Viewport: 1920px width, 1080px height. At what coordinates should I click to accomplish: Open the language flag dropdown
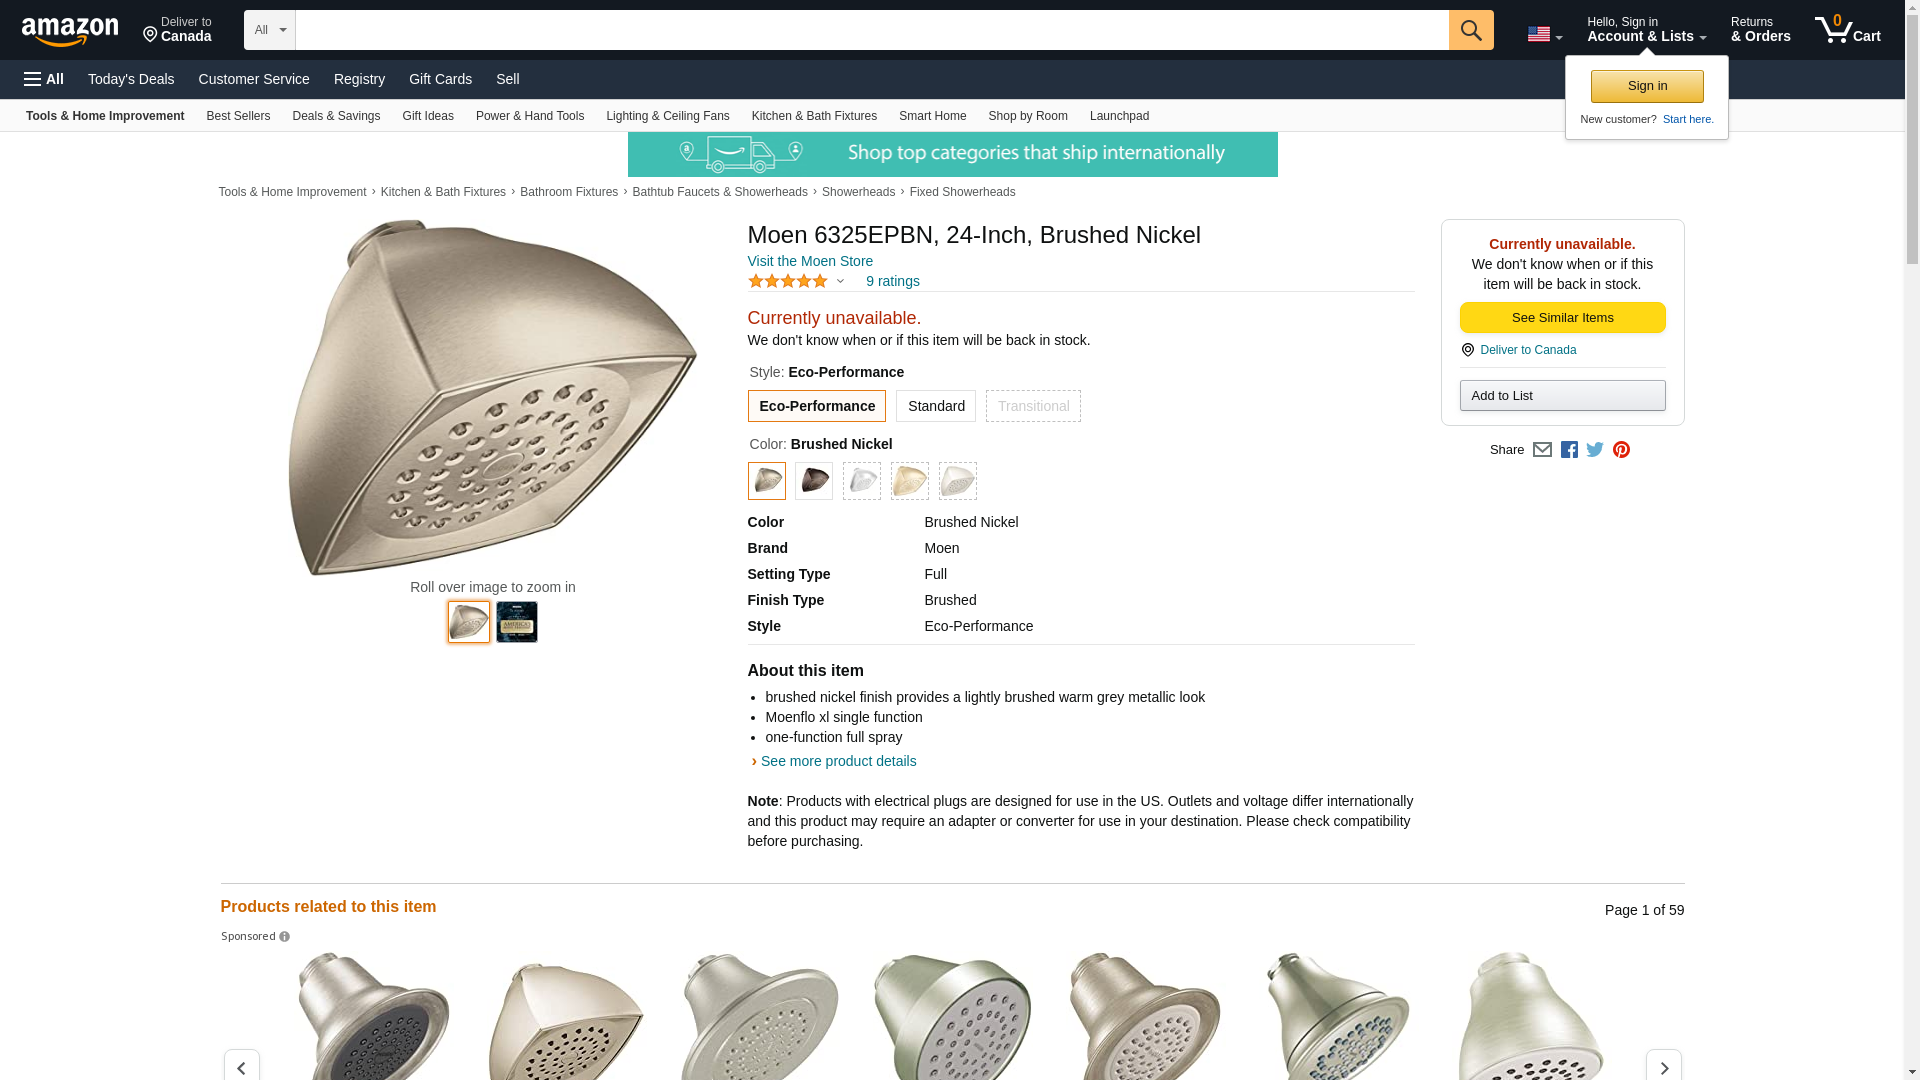click(x=1544, y=35)
